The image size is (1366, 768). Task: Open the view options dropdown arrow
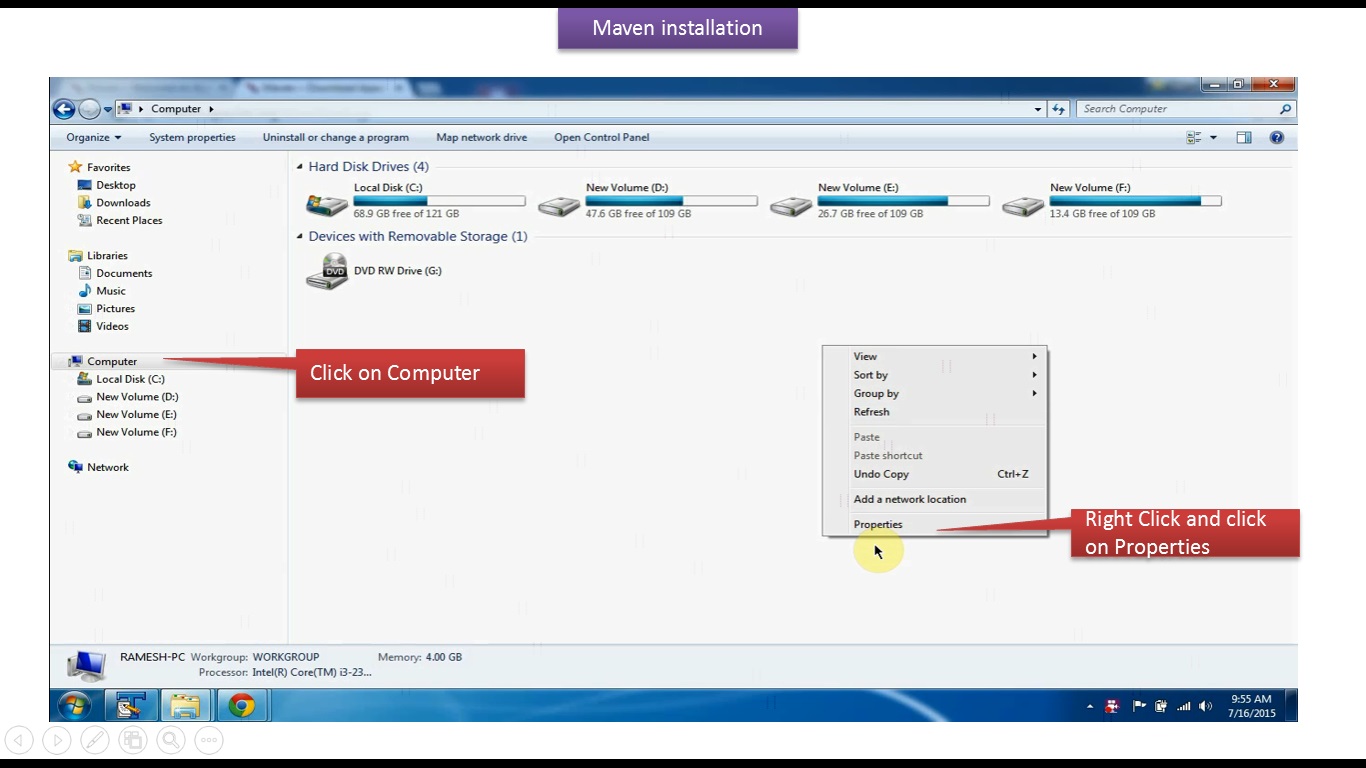click(1213, 138)
